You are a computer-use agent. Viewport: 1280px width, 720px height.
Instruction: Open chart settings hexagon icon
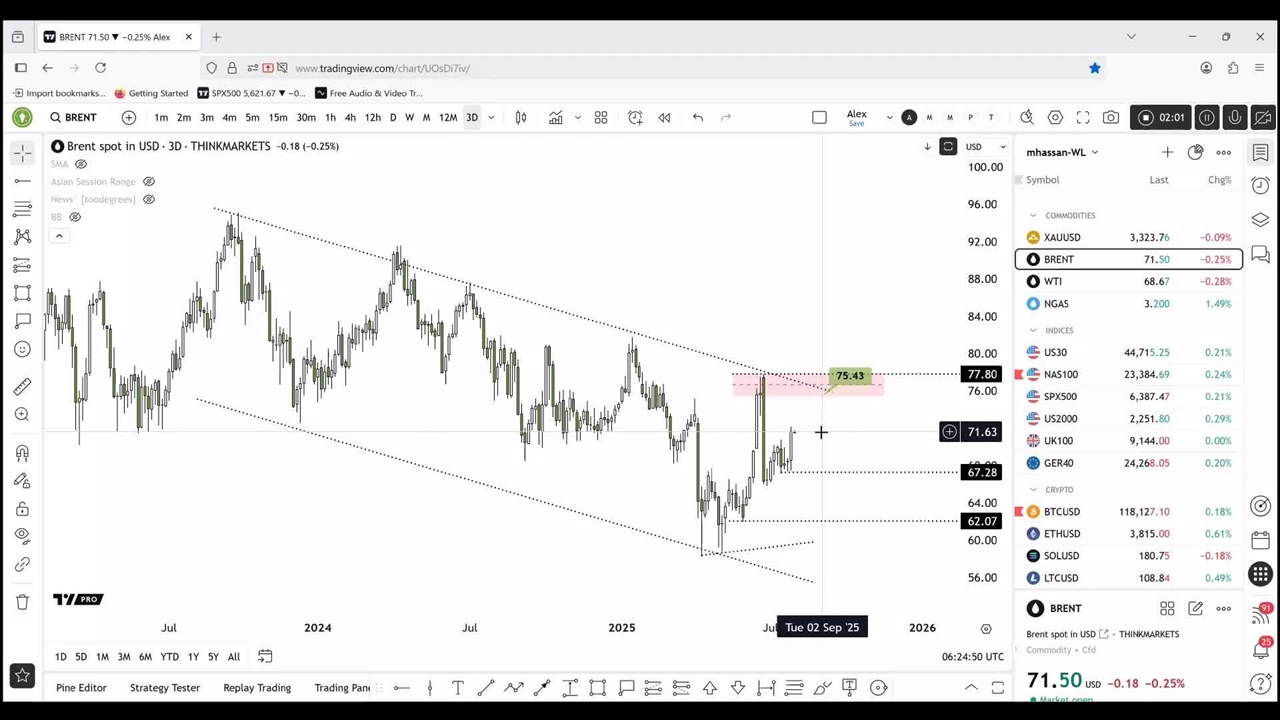tap(1055, 118)
